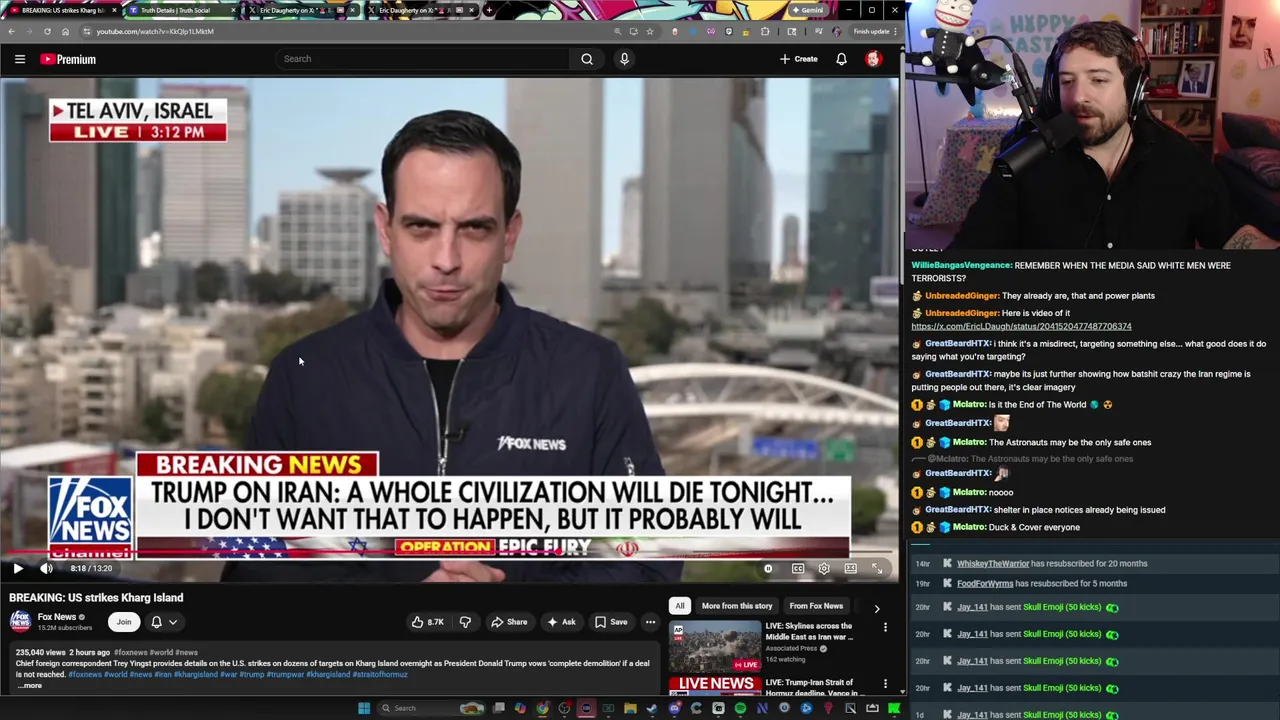Open Steam from the taskbar
Screen dimensions: 1280x720
[x=651, y=708]
